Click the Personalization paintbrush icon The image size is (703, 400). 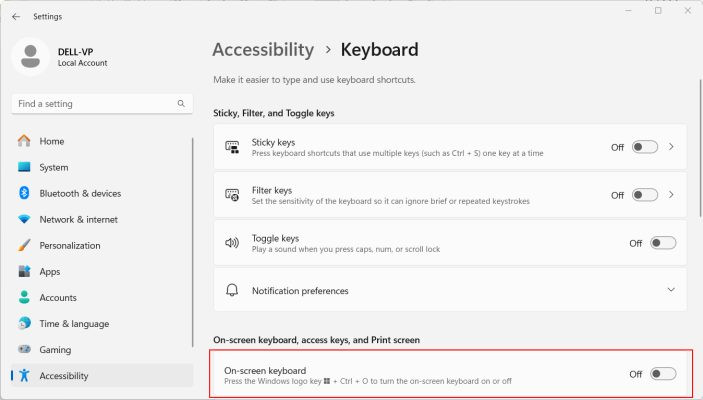point(24,245)
